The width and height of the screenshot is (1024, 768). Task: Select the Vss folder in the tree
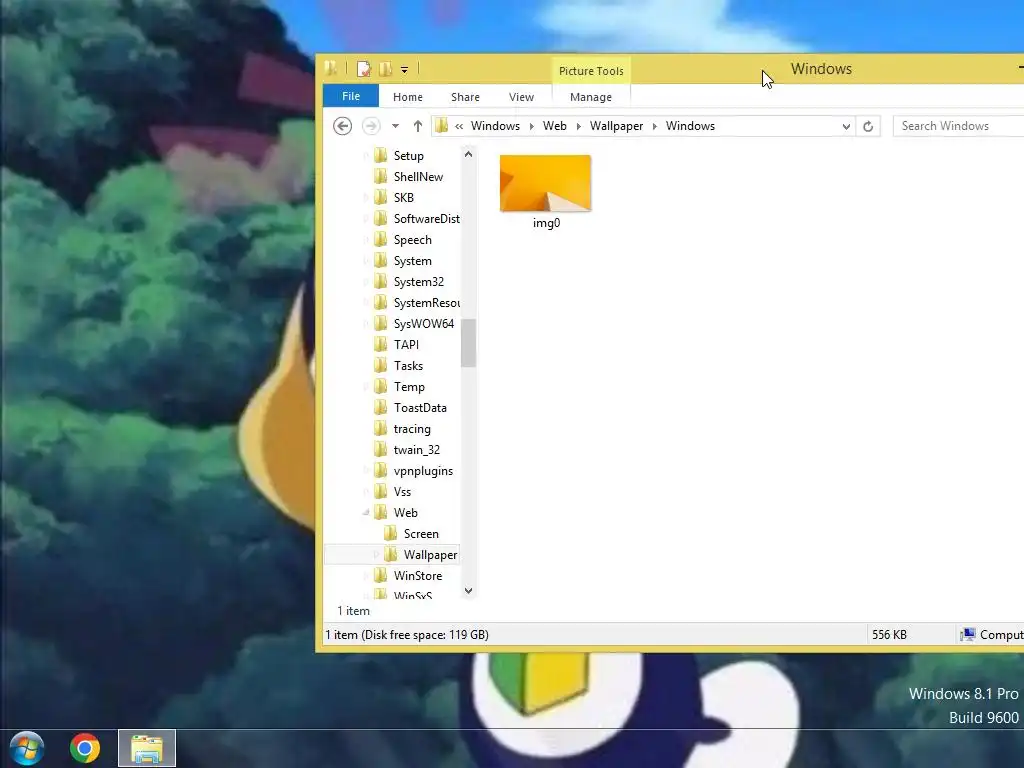(x=402, y=492)
